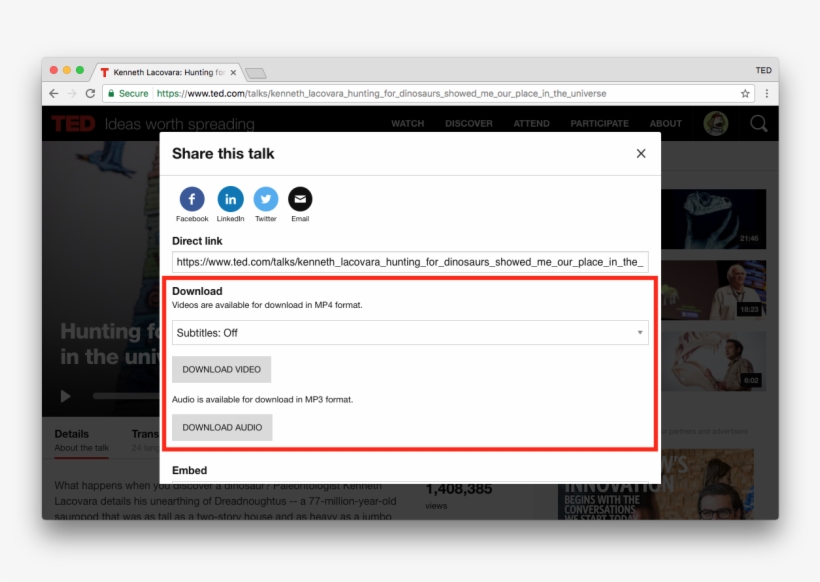Image resolution: width=820 pixels, height=582 pixels.
Task: Open the Subtitles dropdown
Action: 410,333
